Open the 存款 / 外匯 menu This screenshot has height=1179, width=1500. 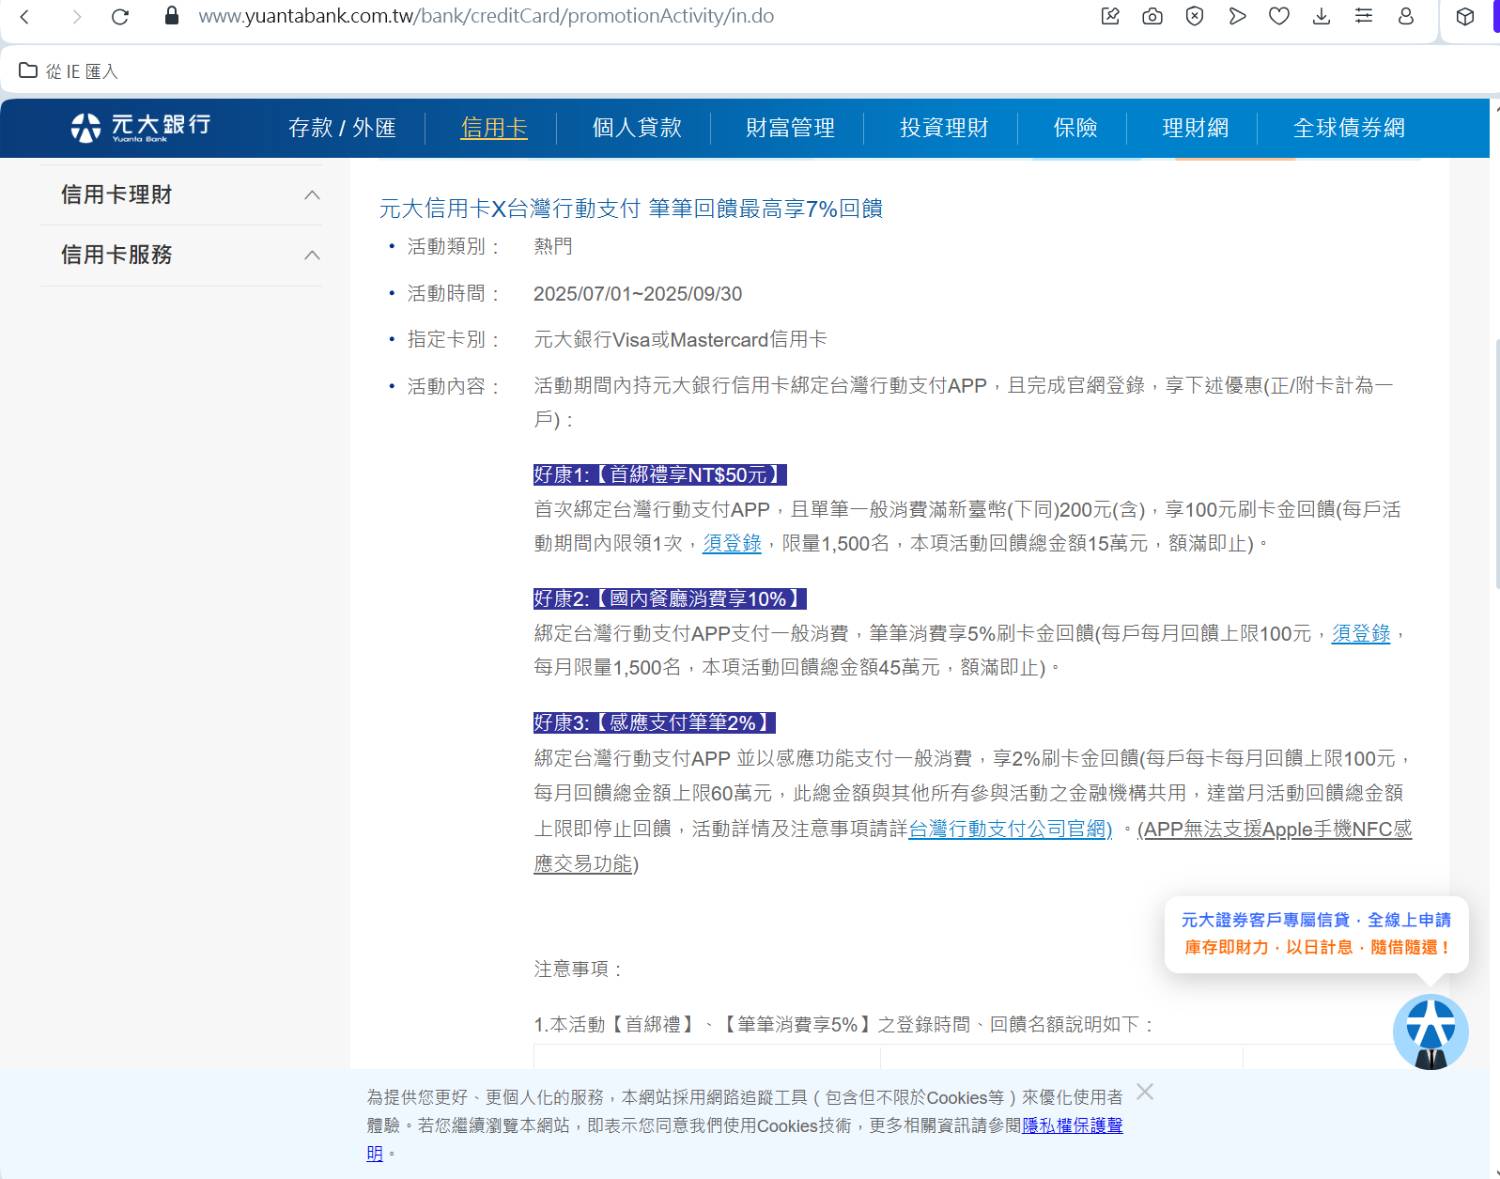[x=342, y=128]
